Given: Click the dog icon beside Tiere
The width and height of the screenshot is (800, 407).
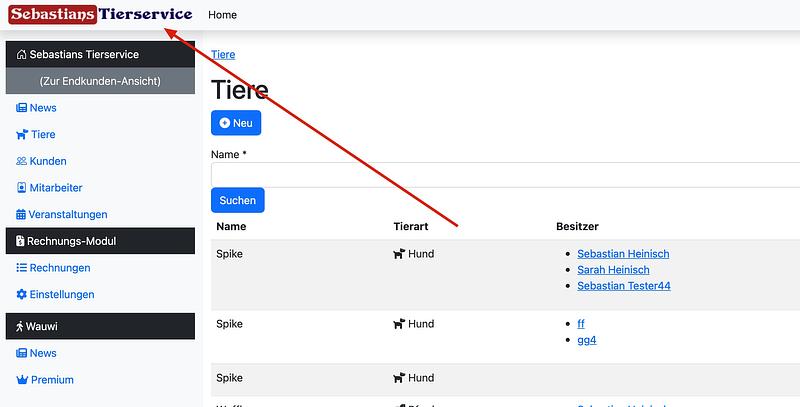Looking at the screenshot, I should pyautogui.click(x=21, y=135).
